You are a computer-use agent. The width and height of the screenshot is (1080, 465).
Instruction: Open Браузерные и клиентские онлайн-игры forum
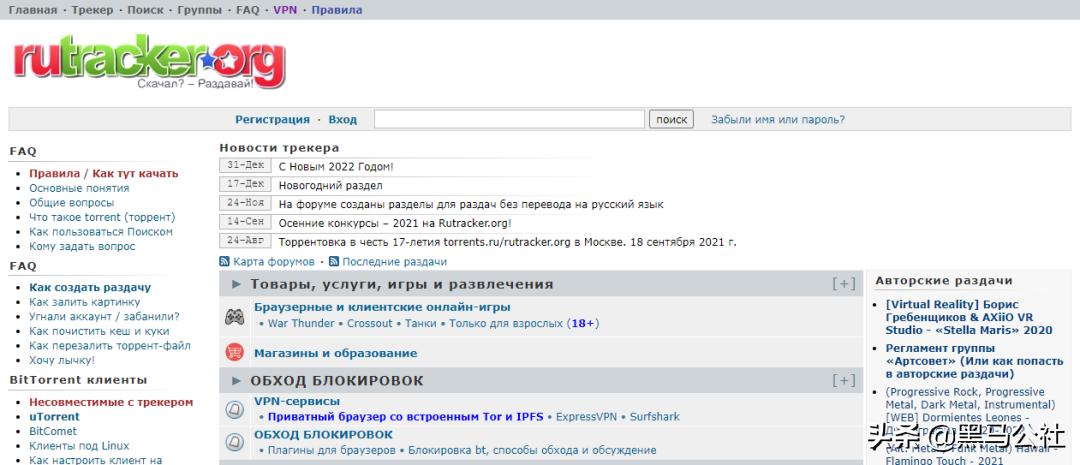click(382, 307)
